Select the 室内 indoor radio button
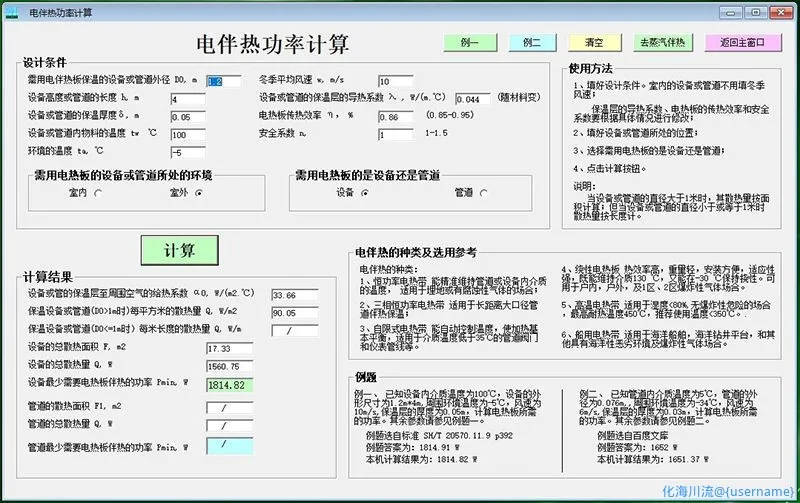The width and height of the screenshot is (800, 503). point(98,193)
